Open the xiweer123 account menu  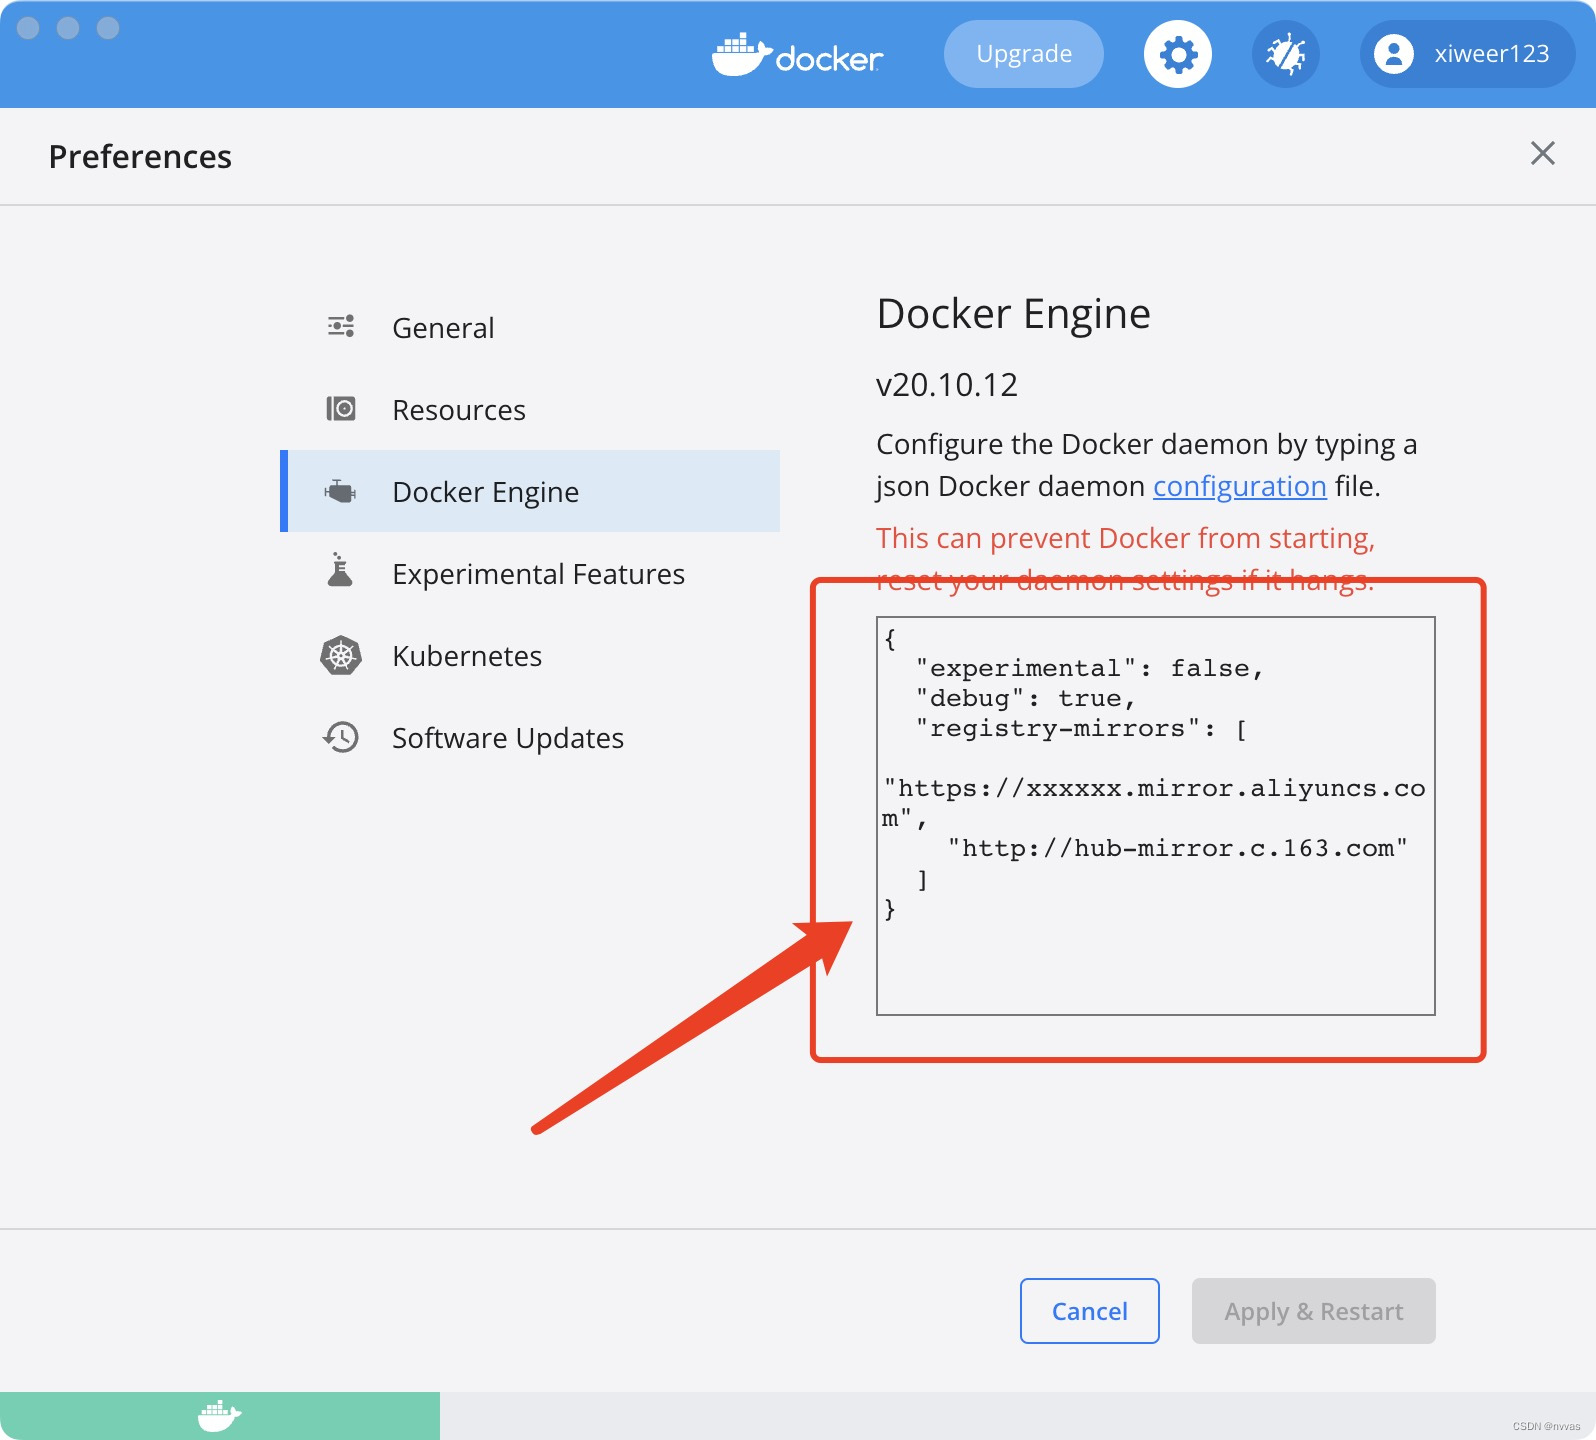click(1467, 54)
